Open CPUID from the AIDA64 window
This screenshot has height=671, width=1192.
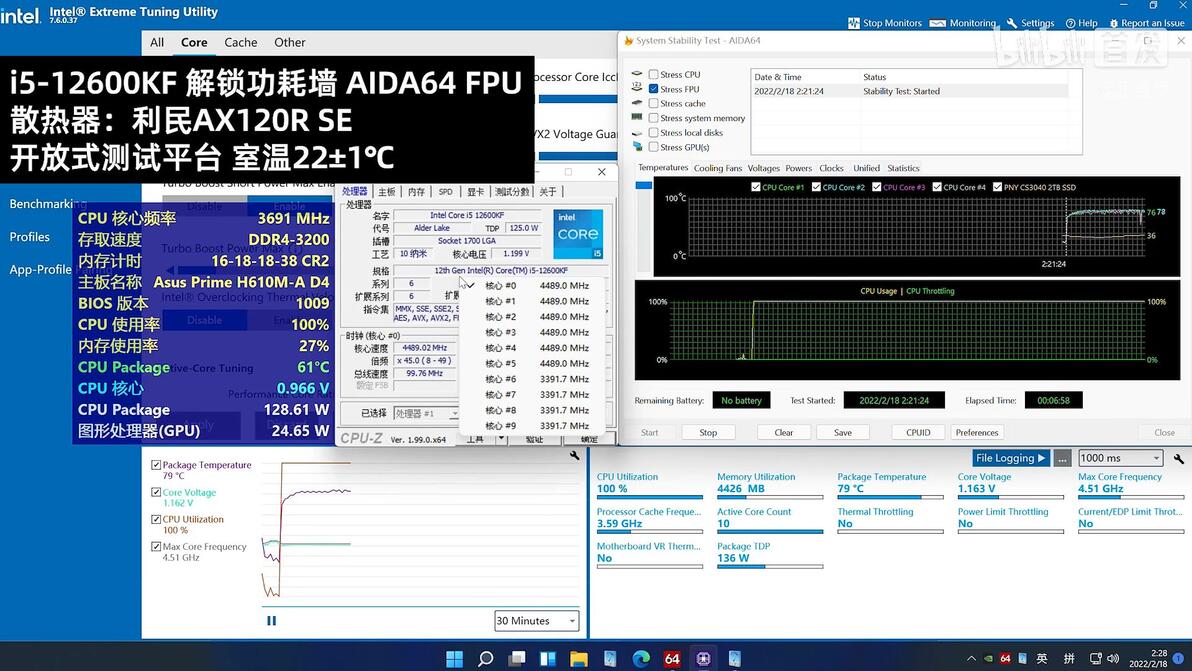[x=918, y=432]
